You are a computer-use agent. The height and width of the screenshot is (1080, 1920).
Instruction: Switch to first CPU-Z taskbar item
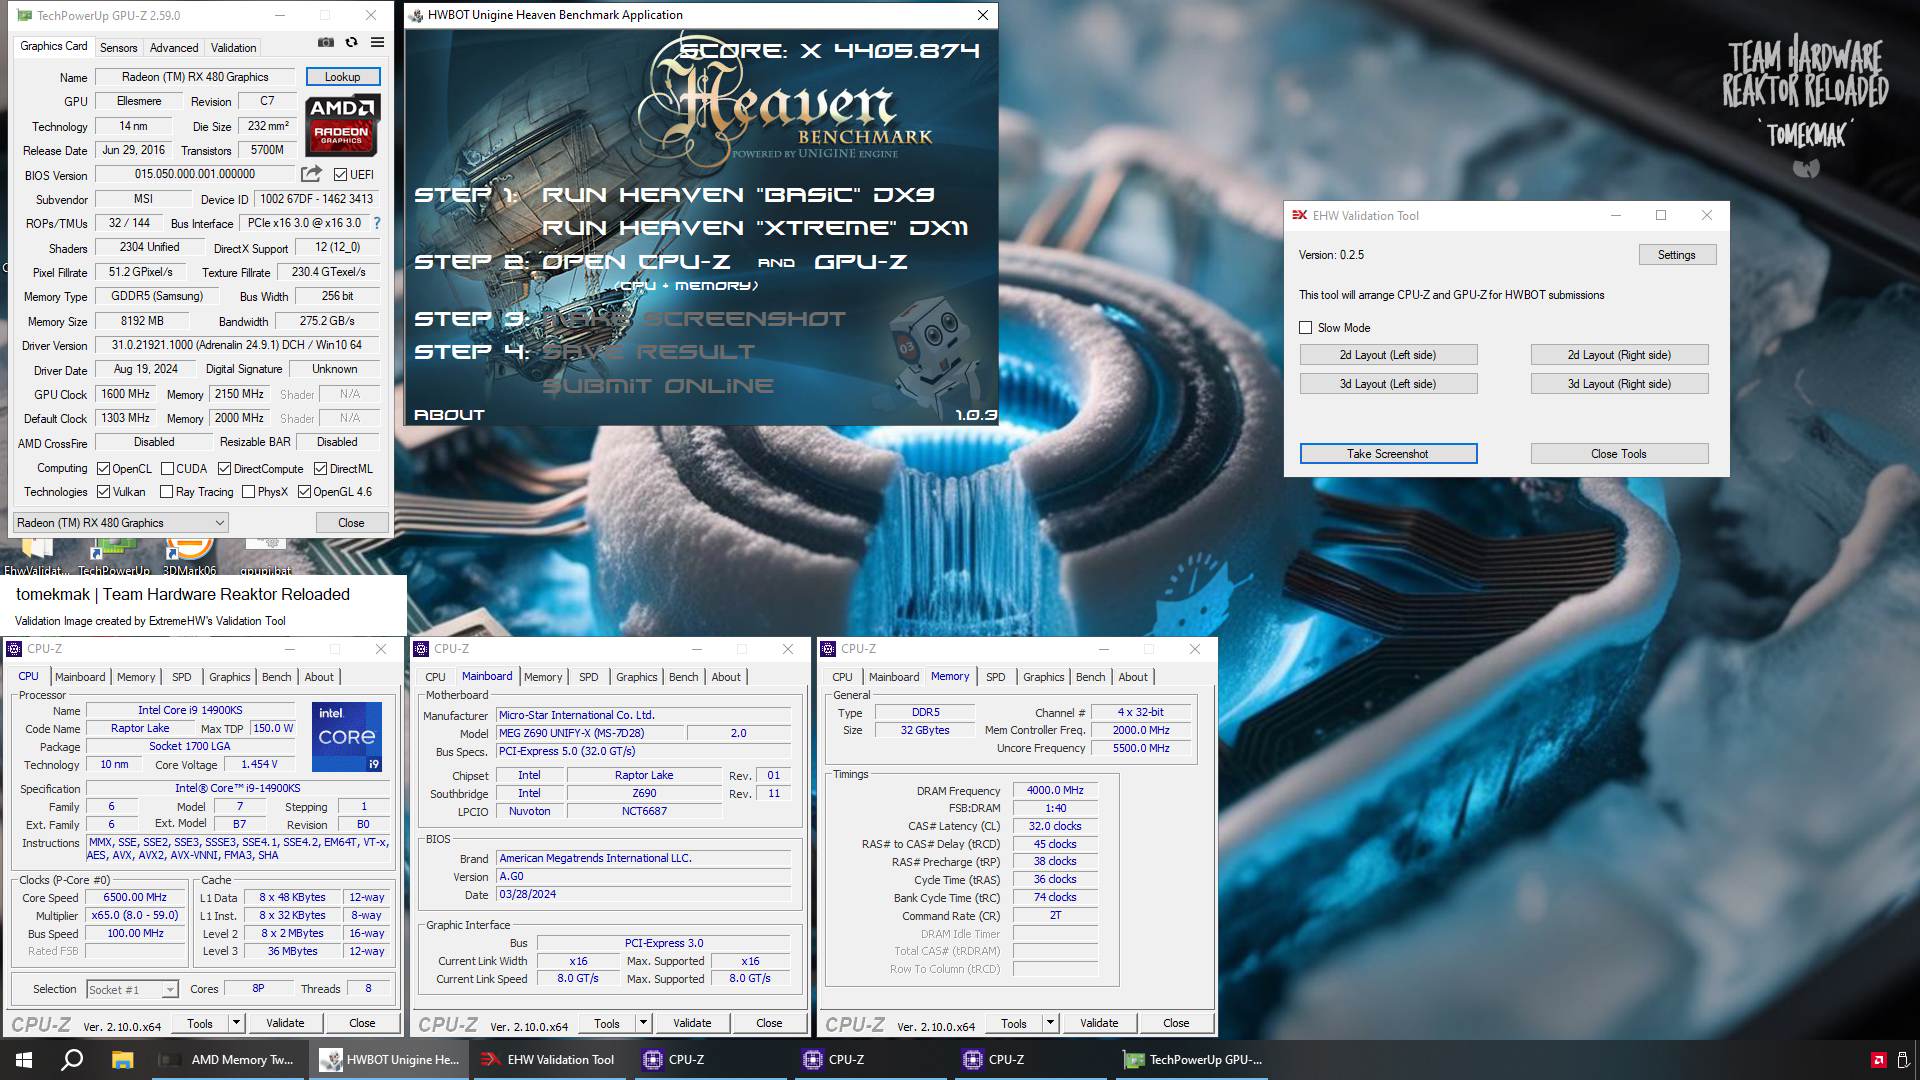point(710,1060)
